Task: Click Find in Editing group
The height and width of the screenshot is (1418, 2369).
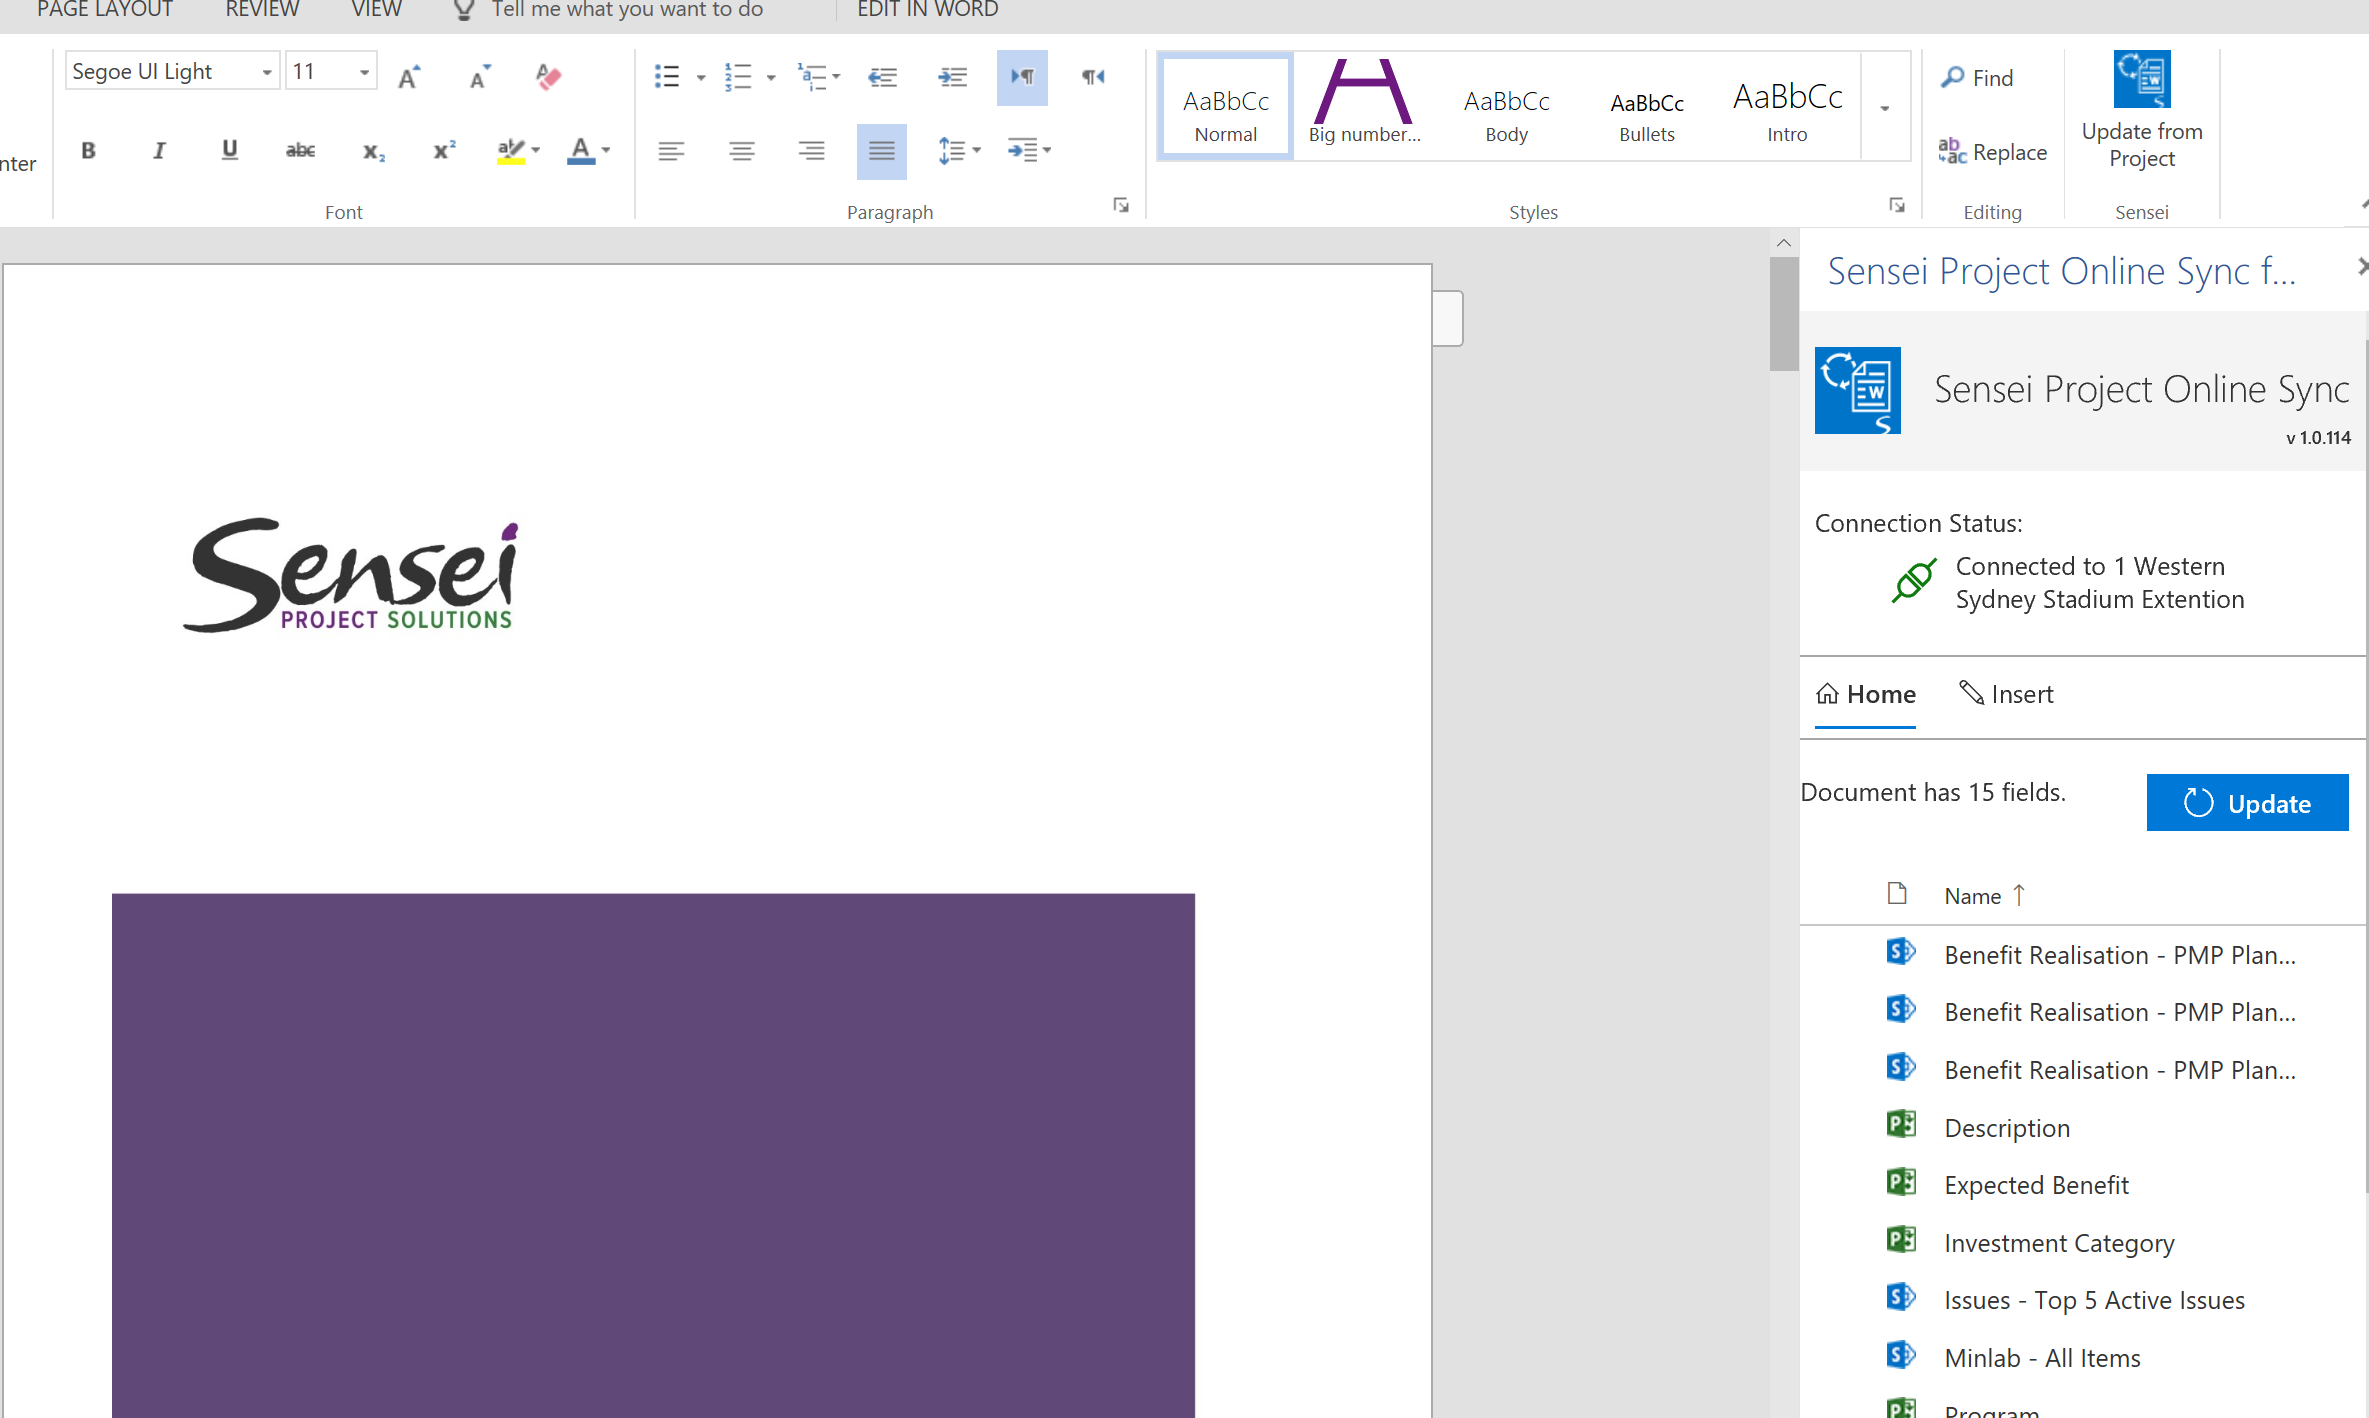Action: click(x=1977, y=78)
